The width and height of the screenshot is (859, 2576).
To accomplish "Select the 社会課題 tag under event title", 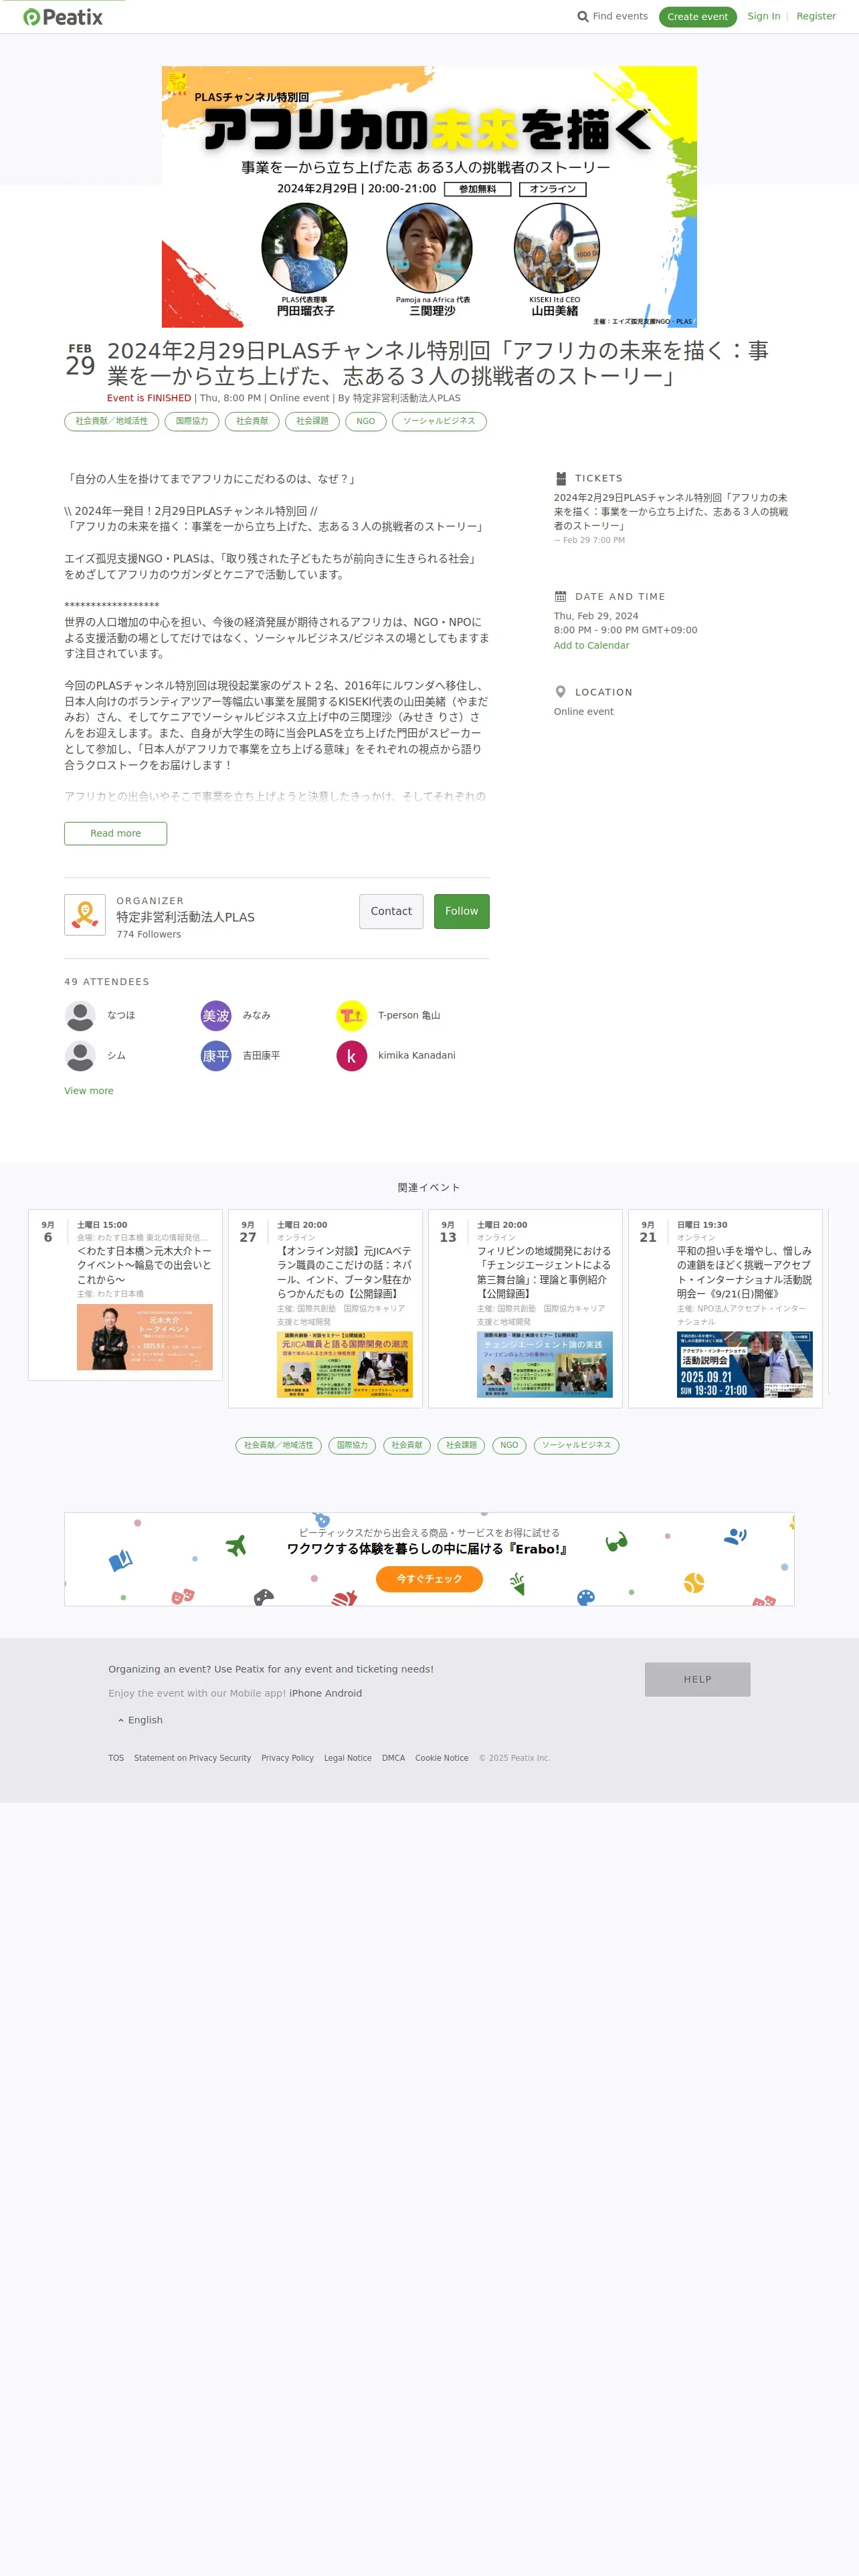I will coord(312,422).
